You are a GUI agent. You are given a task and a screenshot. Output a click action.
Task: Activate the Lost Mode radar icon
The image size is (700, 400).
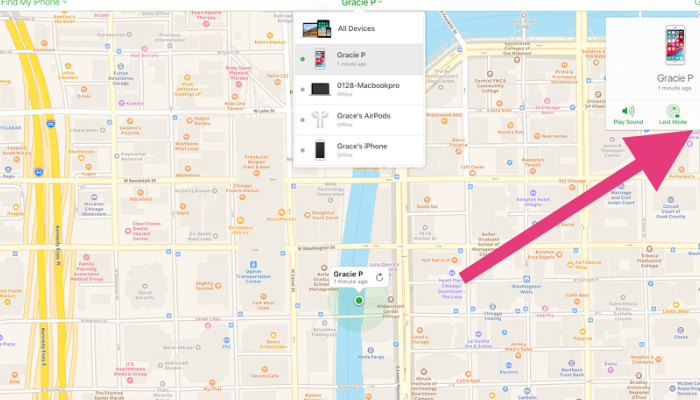672,111
